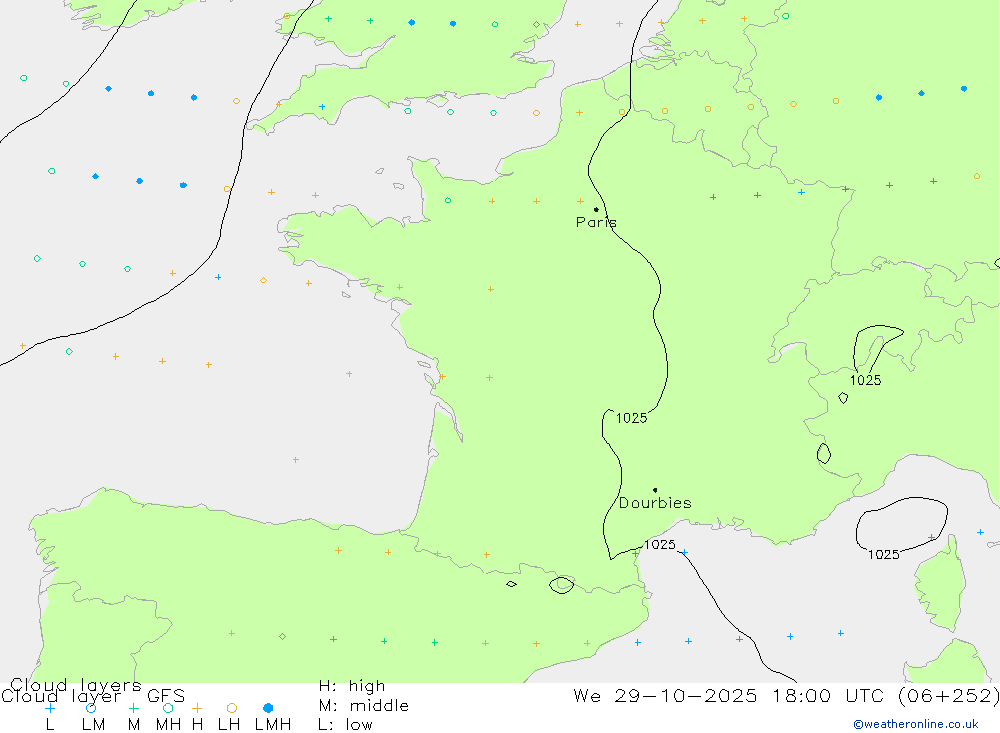Screen dimensions: 1000x733
Task: Click the MH legend label text
Action: tap(168, 725)
